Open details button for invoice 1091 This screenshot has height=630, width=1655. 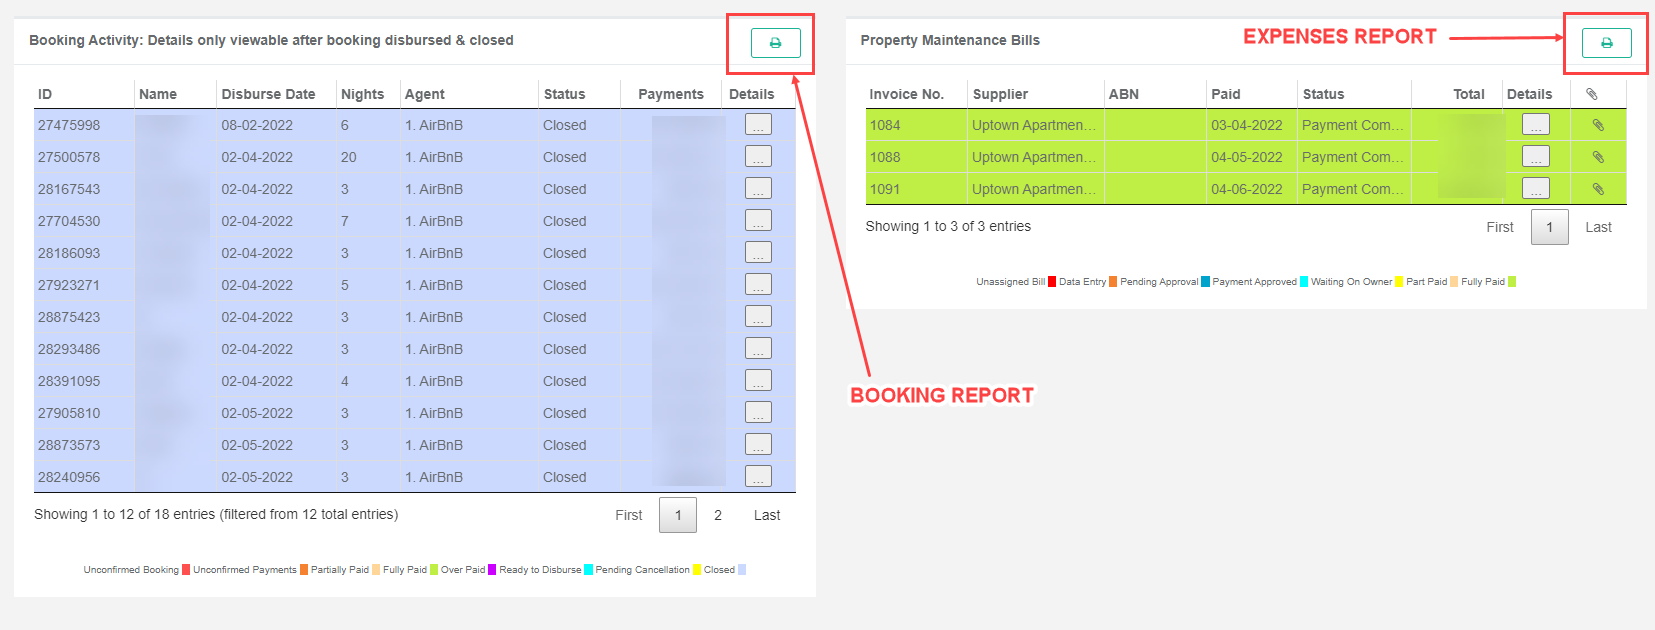[x=1535, y=189]
